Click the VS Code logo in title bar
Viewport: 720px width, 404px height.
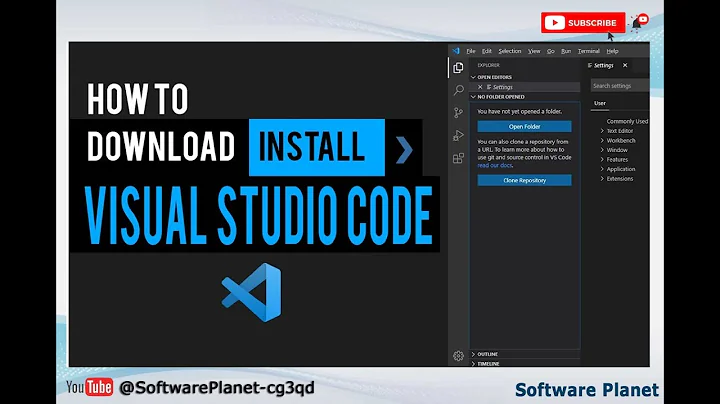pos(456,51)
